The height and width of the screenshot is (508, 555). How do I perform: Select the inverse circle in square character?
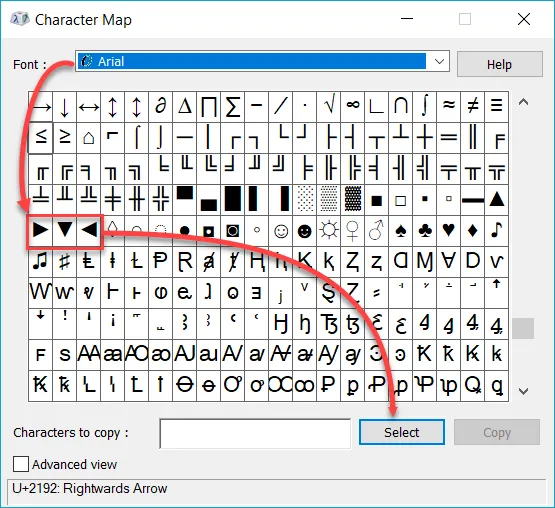(232, 231)
